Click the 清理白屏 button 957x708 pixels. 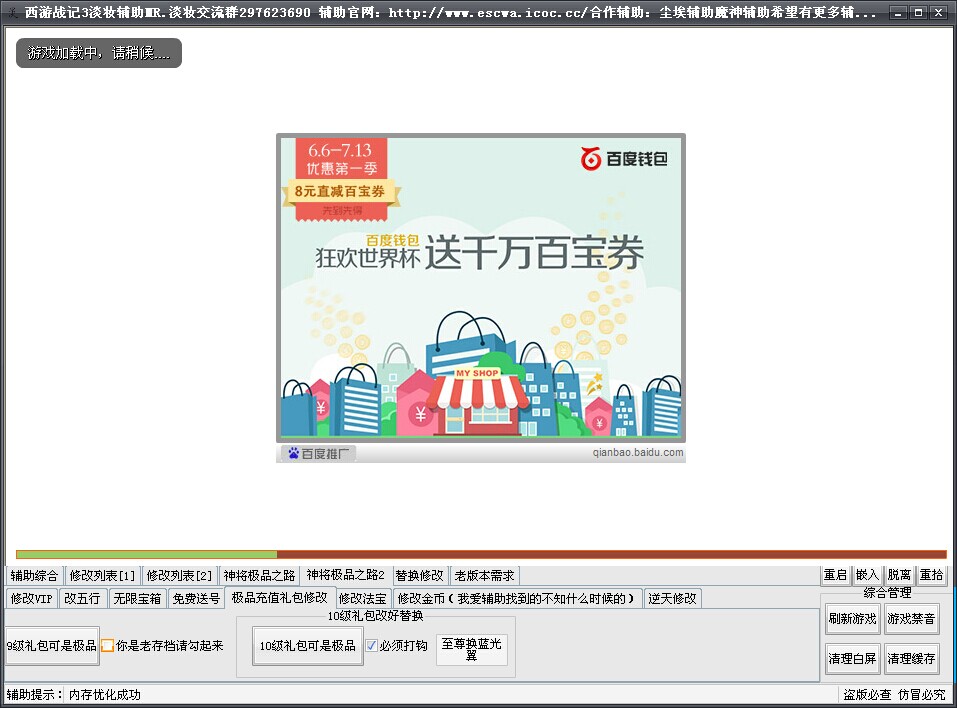tap(852, 659)
